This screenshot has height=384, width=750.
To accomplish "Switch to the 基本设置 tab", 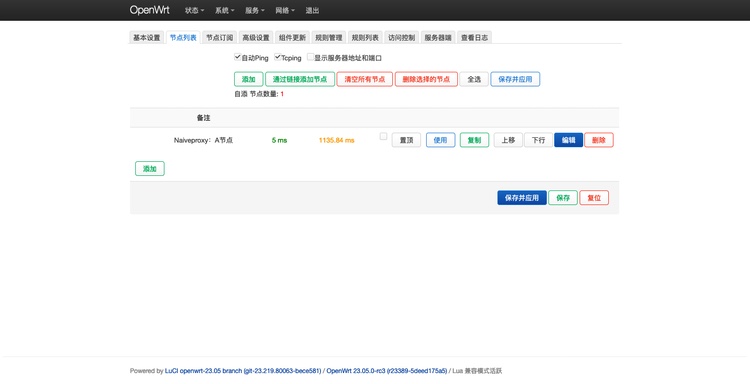I will (x=146, y=38).
